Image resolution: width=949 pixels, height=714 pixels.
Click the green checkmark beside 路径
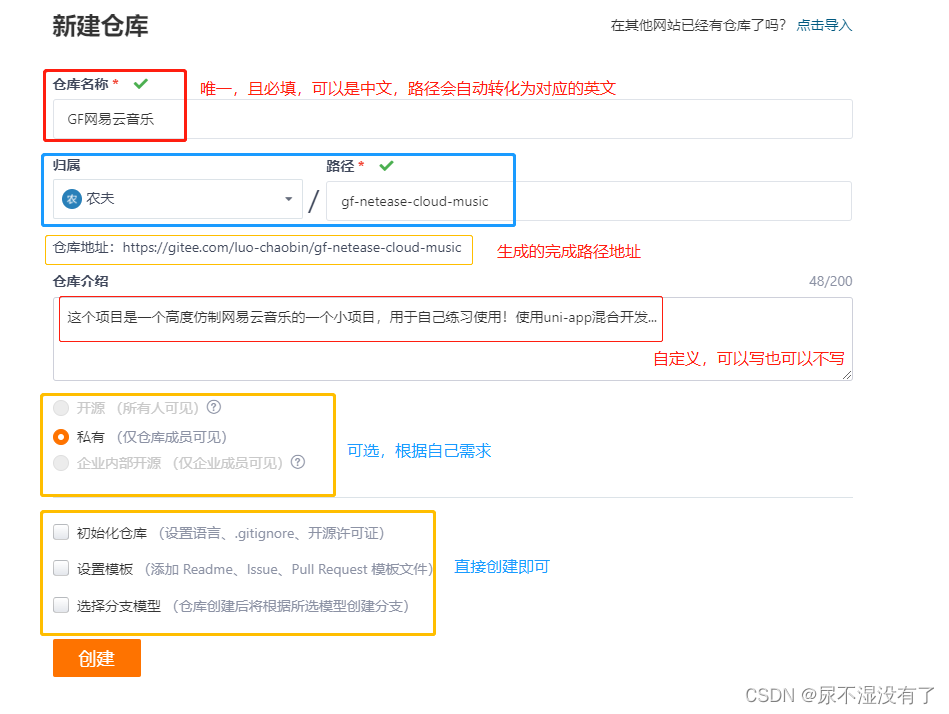[387, 165]
